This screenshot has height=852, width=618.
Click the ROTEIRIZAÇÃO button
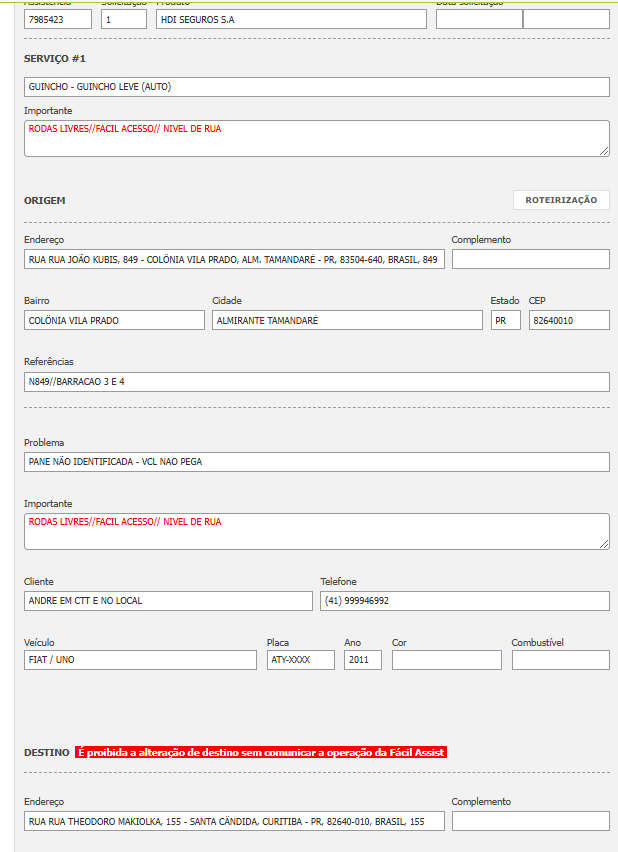pos(561,200)
